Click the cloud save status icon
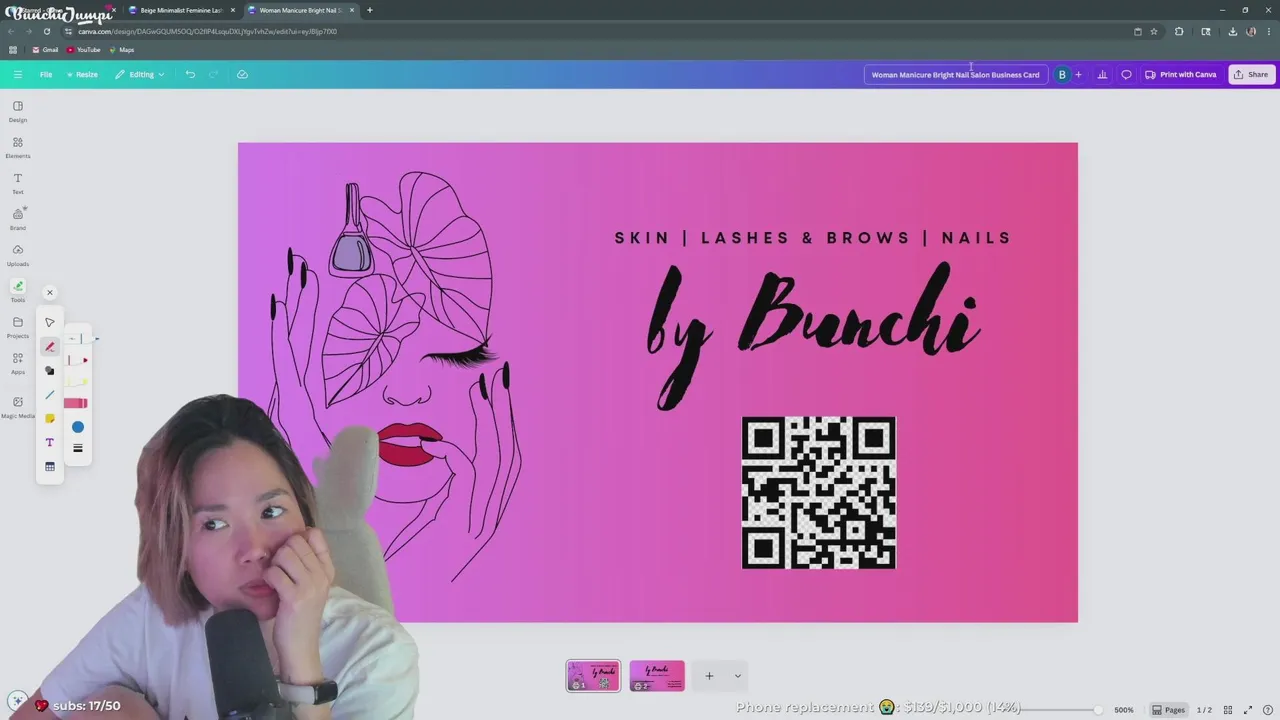 pyautogui.click(x=242, y=74)
